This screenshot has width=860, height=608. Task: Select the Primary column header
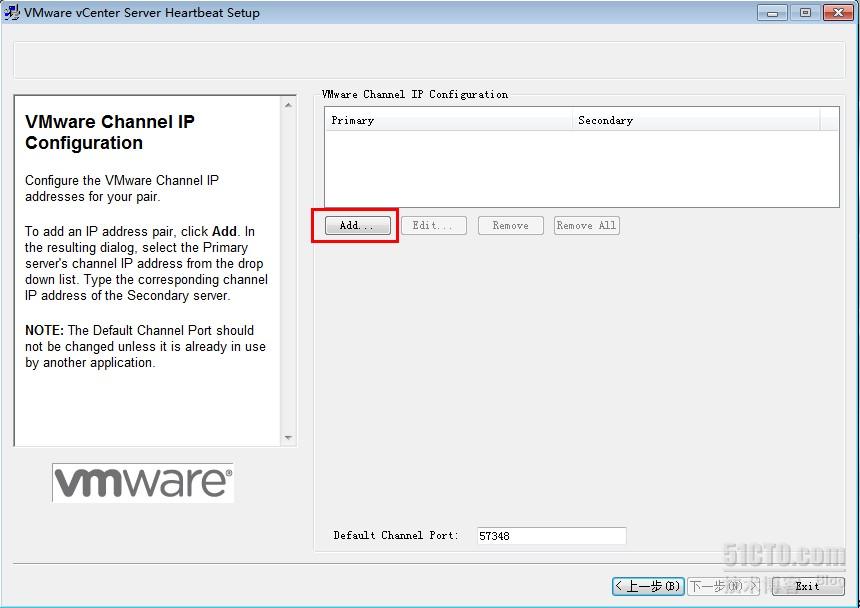click(449, 120)
